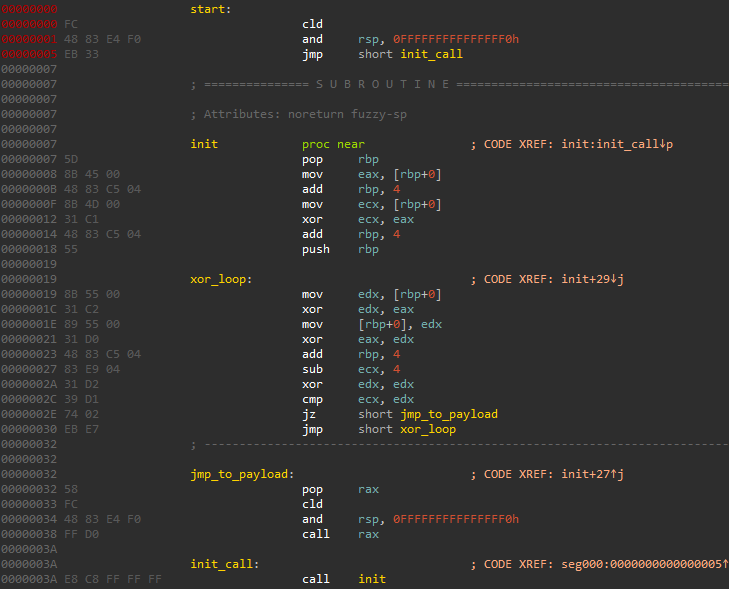Click the start label at the top
729x589 pixels.
pyautogui.click(x=211, y=9)
